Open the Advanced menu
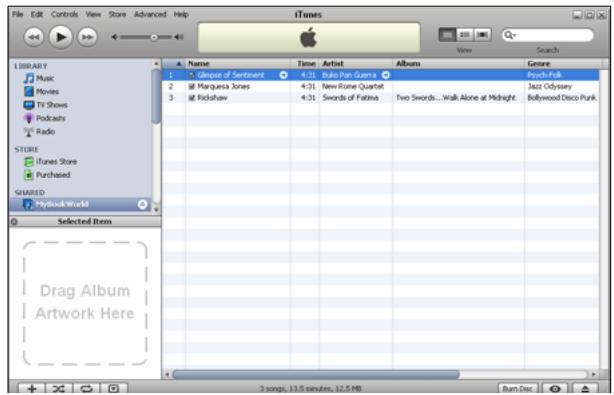 point(150,14)
